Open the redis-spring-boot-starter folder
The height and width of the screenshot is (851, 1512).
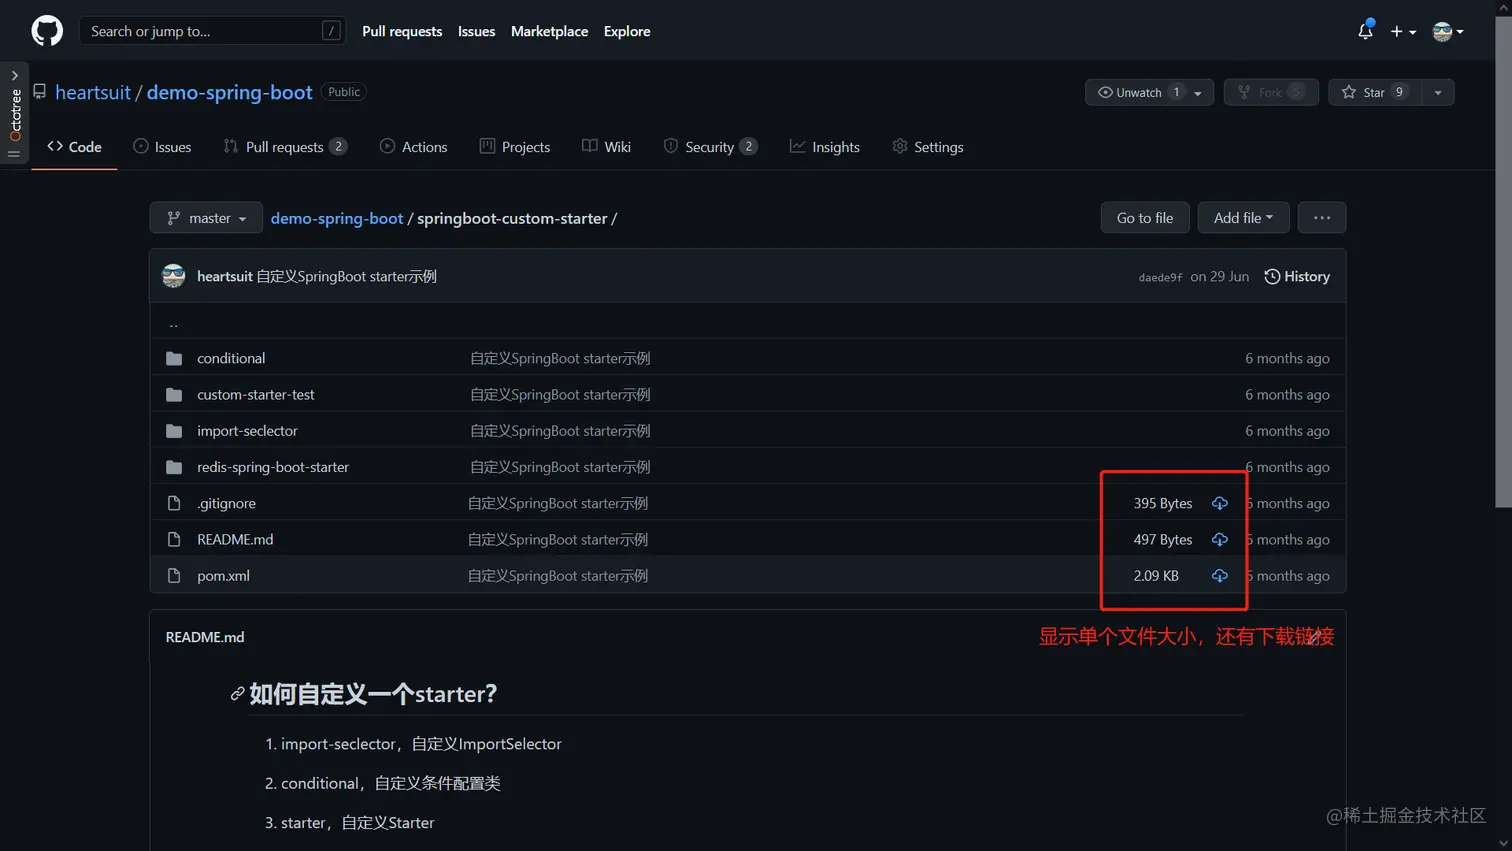[x=273, y=466]
